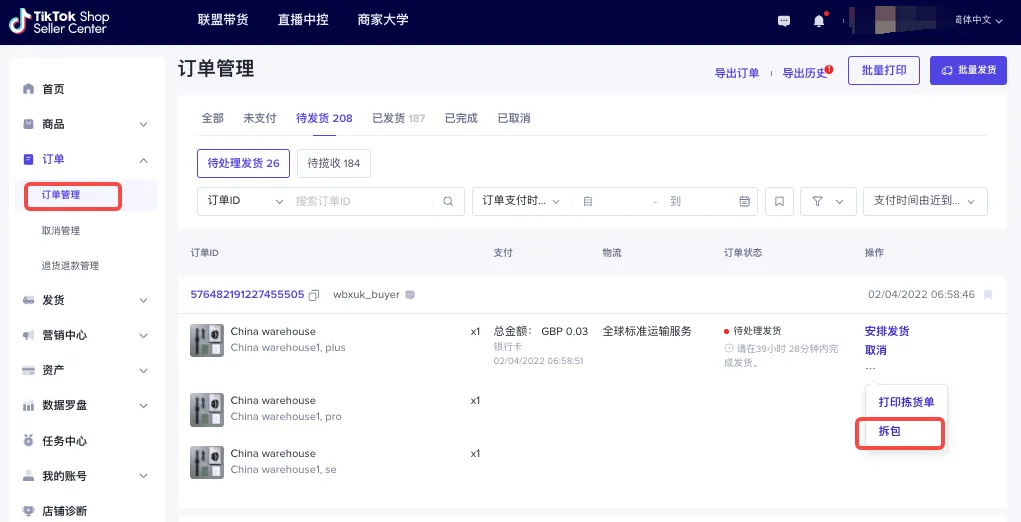Click 安排发货 for the order
Screen dimensions: 1021x522
(x=887, y=331)
